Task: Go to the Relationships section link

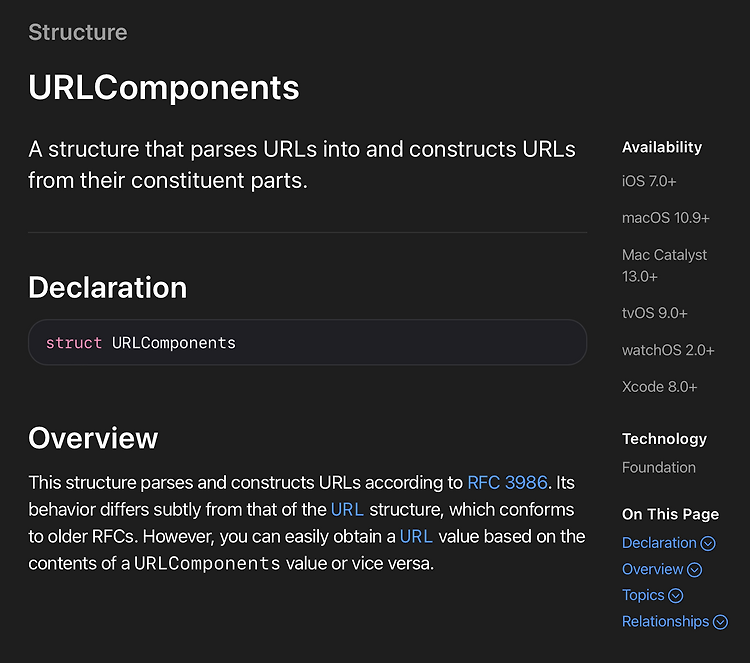Action: coord(665,621)
